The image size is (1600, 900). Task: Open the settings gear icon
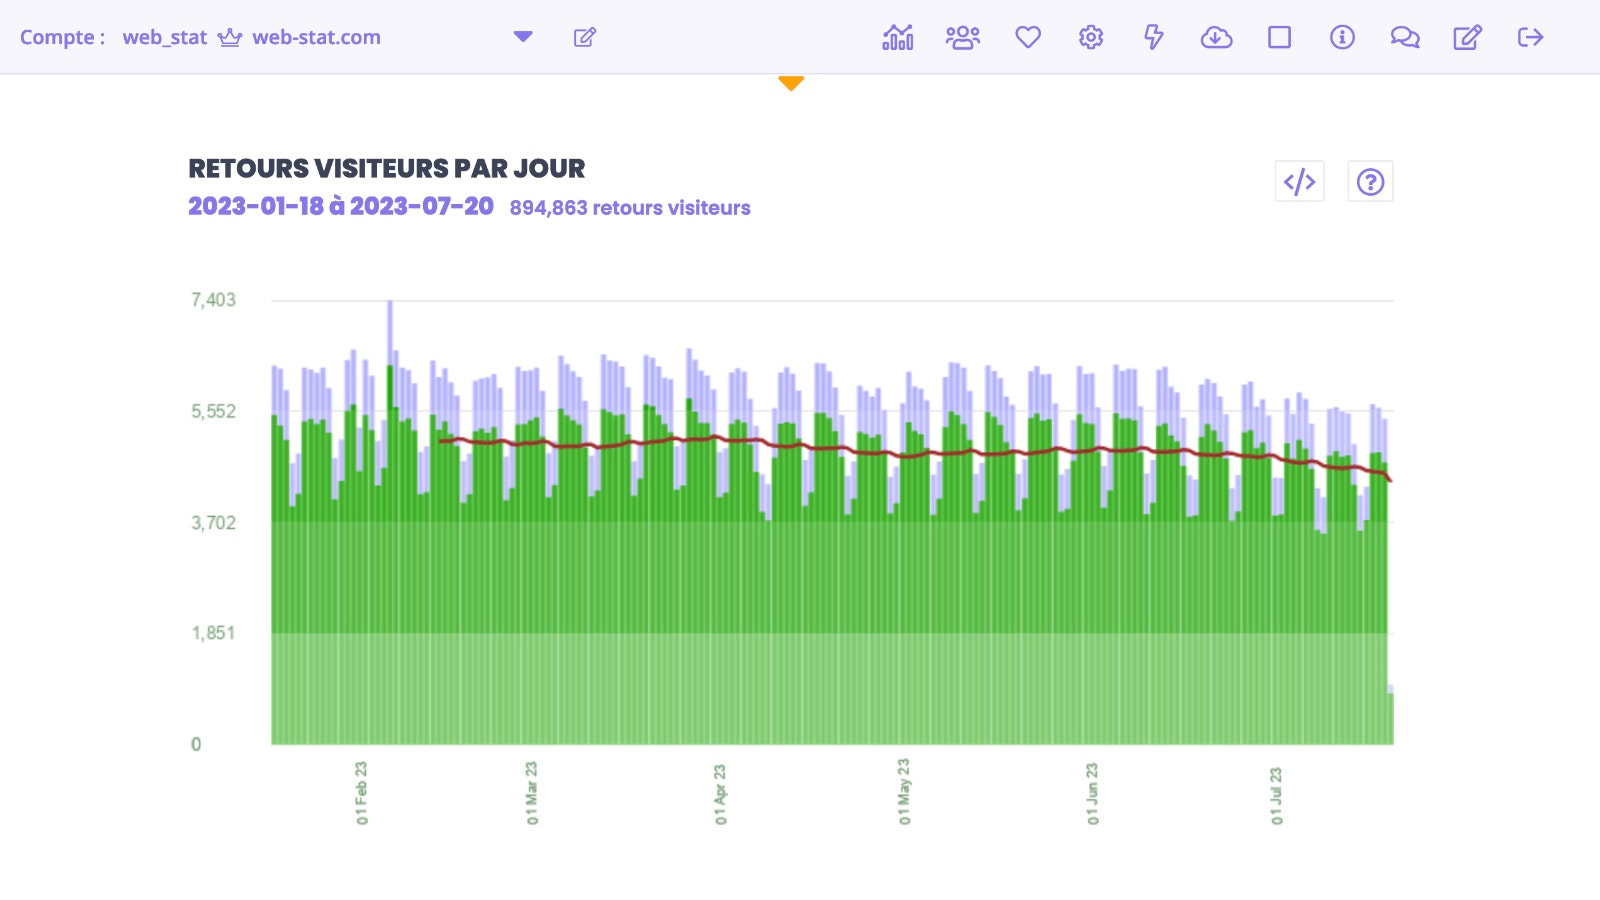tap(1091, 37)
